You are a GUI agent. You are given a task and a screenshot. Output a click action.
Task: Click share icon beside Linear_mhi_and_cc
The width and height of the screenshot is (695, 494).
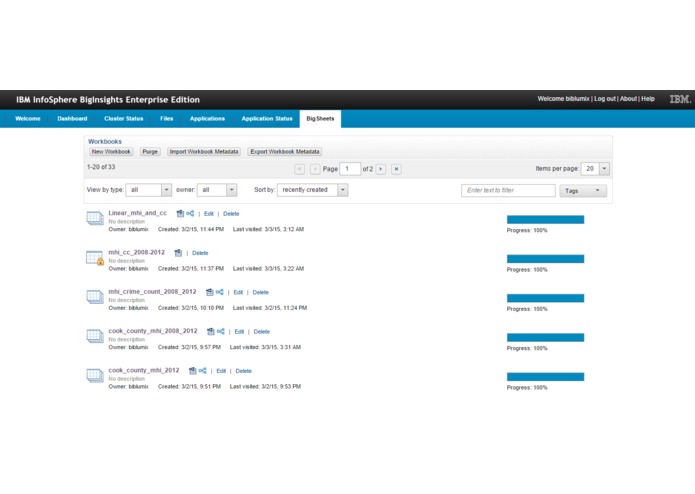point(190,214)
